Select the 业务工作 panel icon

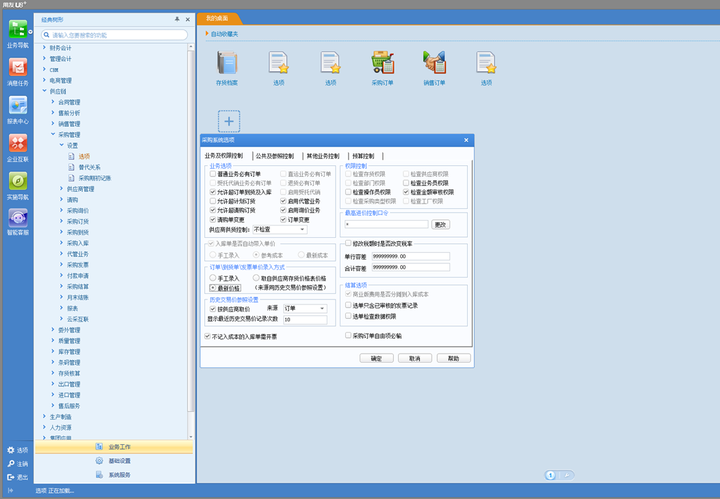[99, 447]
